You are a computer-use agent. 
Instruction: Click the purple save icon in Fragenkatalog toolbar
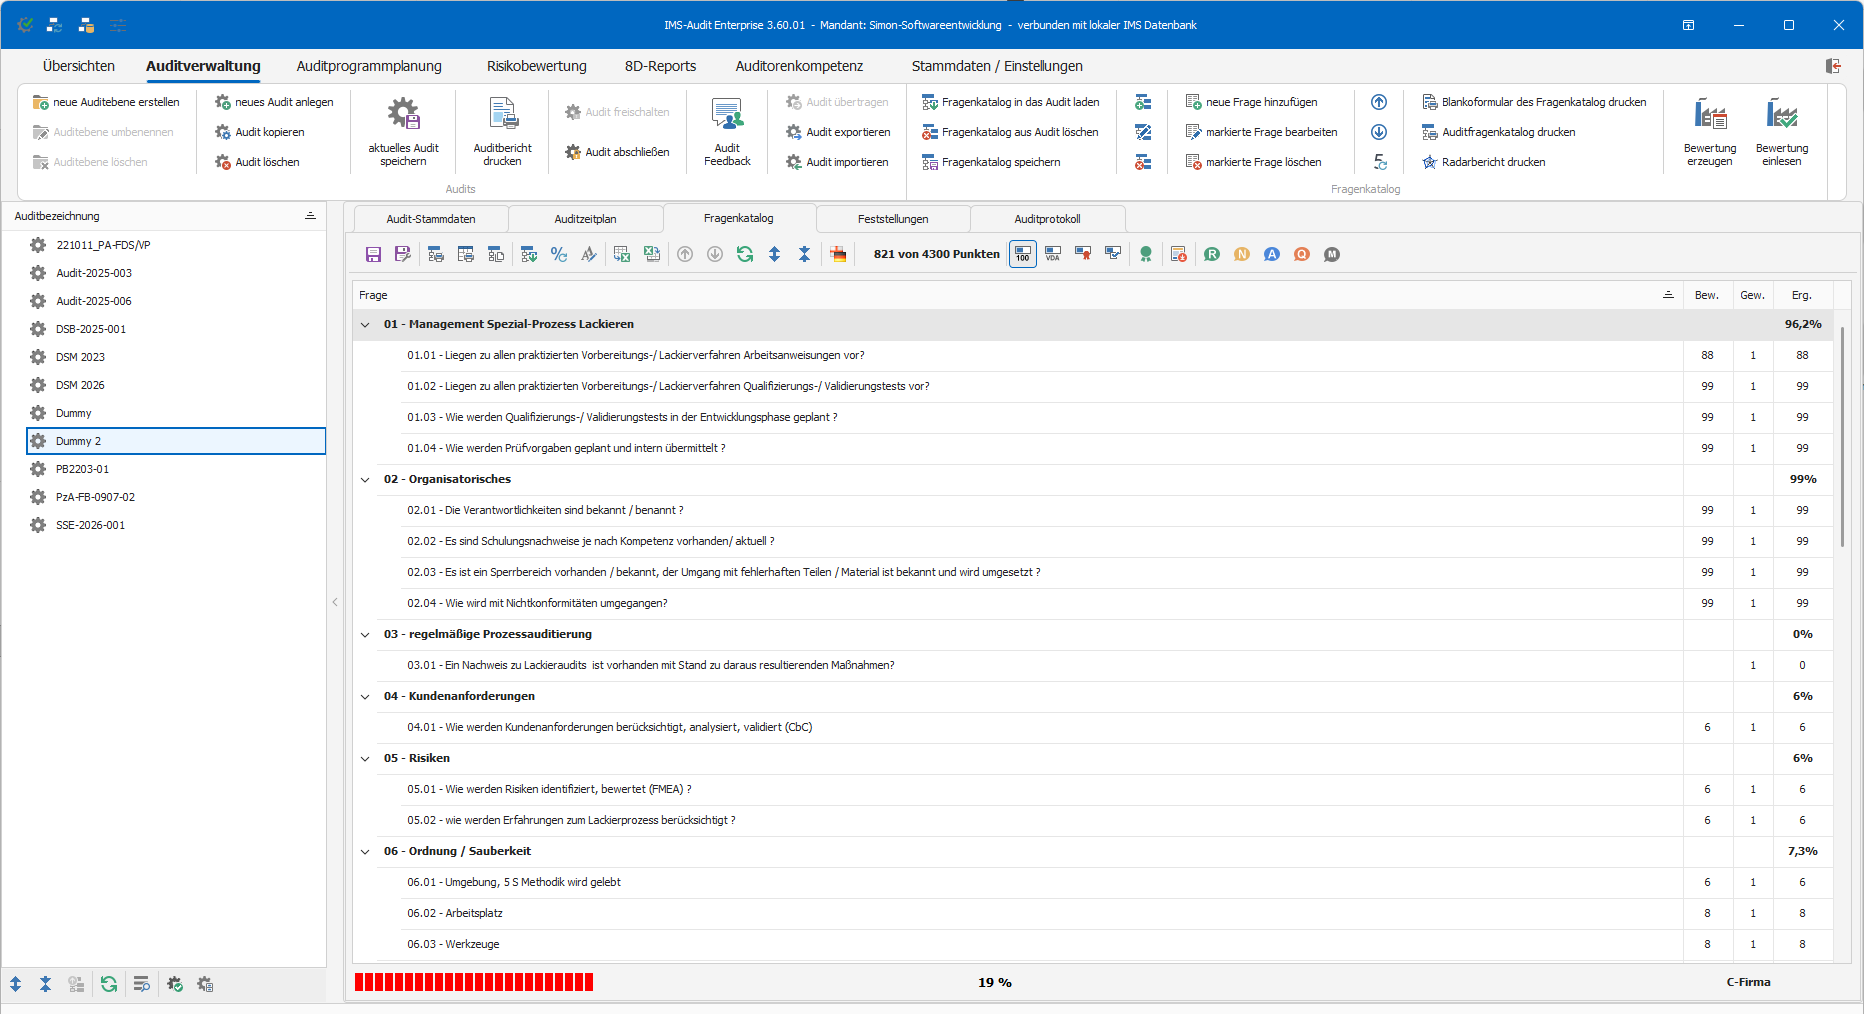coord(373,254)
